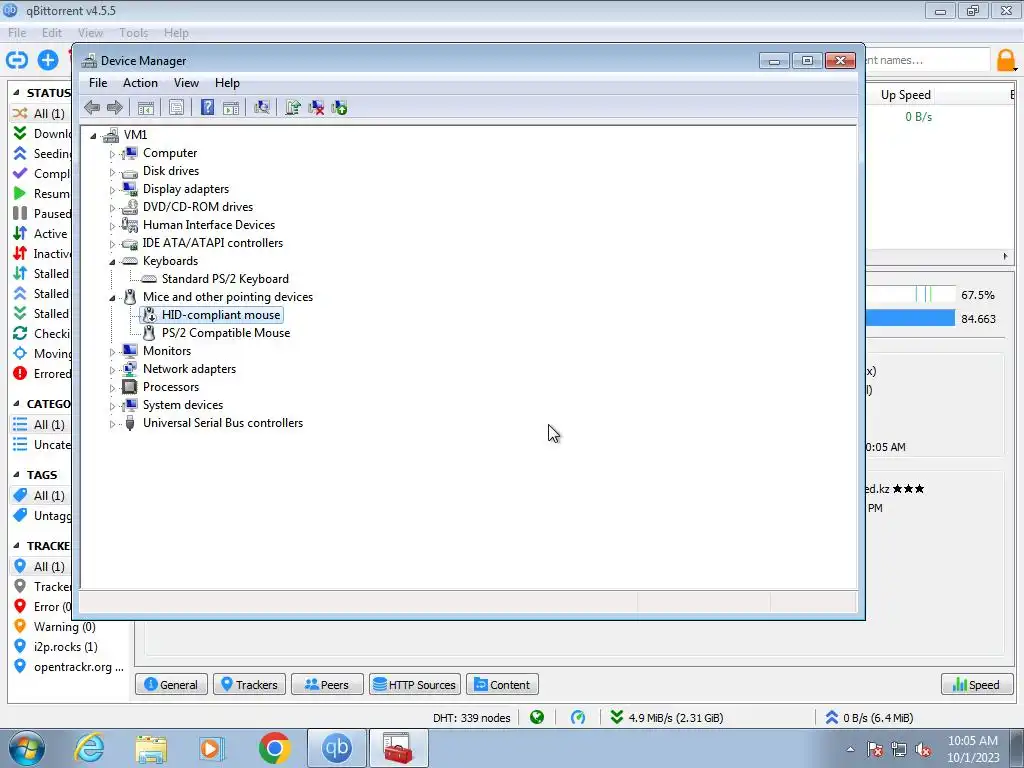This screenshot has width=1024, height=768.
Task: Expand Universal Serial Bus controllers arrow
Action: tap(112, 424)
